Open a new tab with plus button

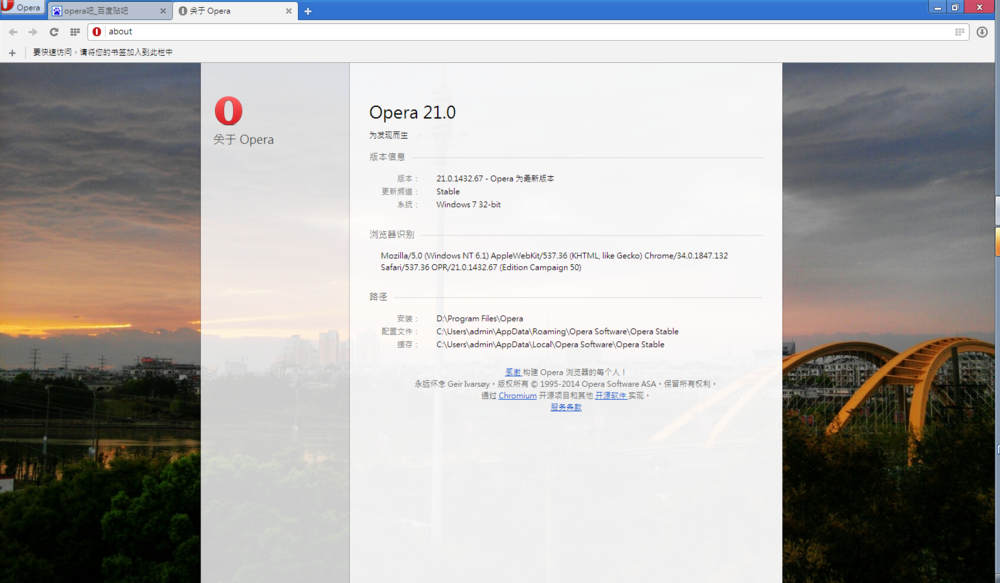[307, 11]
